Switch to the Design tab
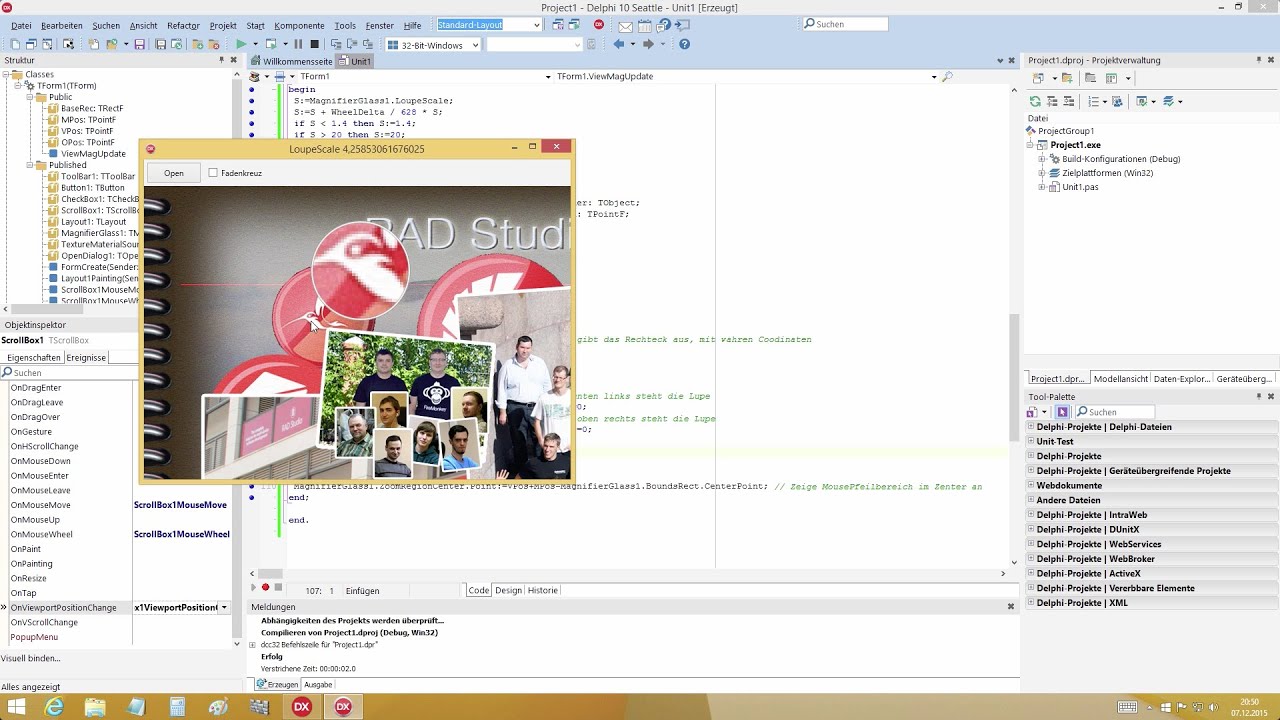The width and height of the screenshot is (1280, 720). 508,590
